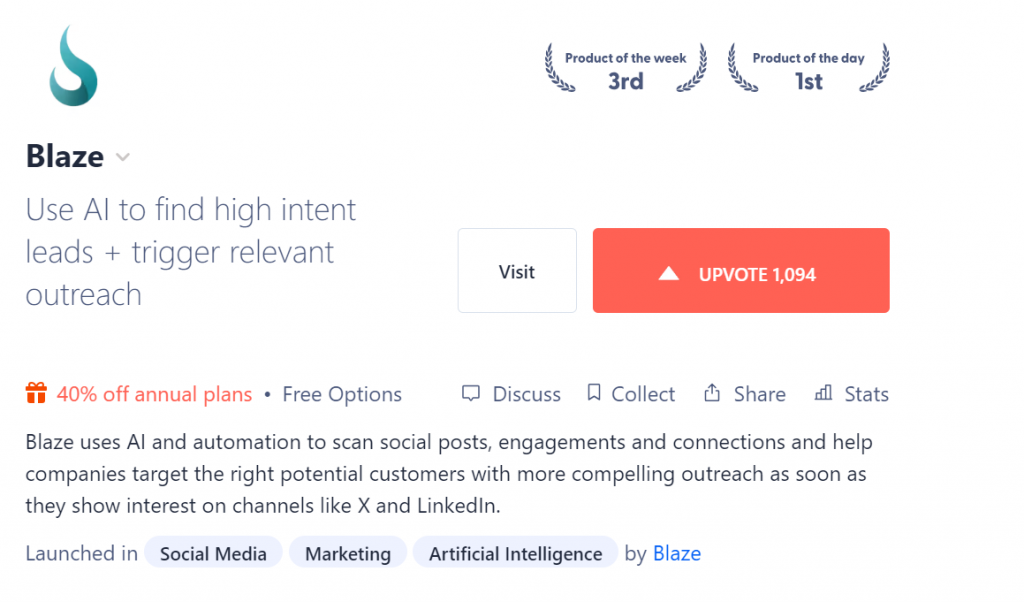
Task: Select the Marketing topic tag
Action: click(347, 553)
